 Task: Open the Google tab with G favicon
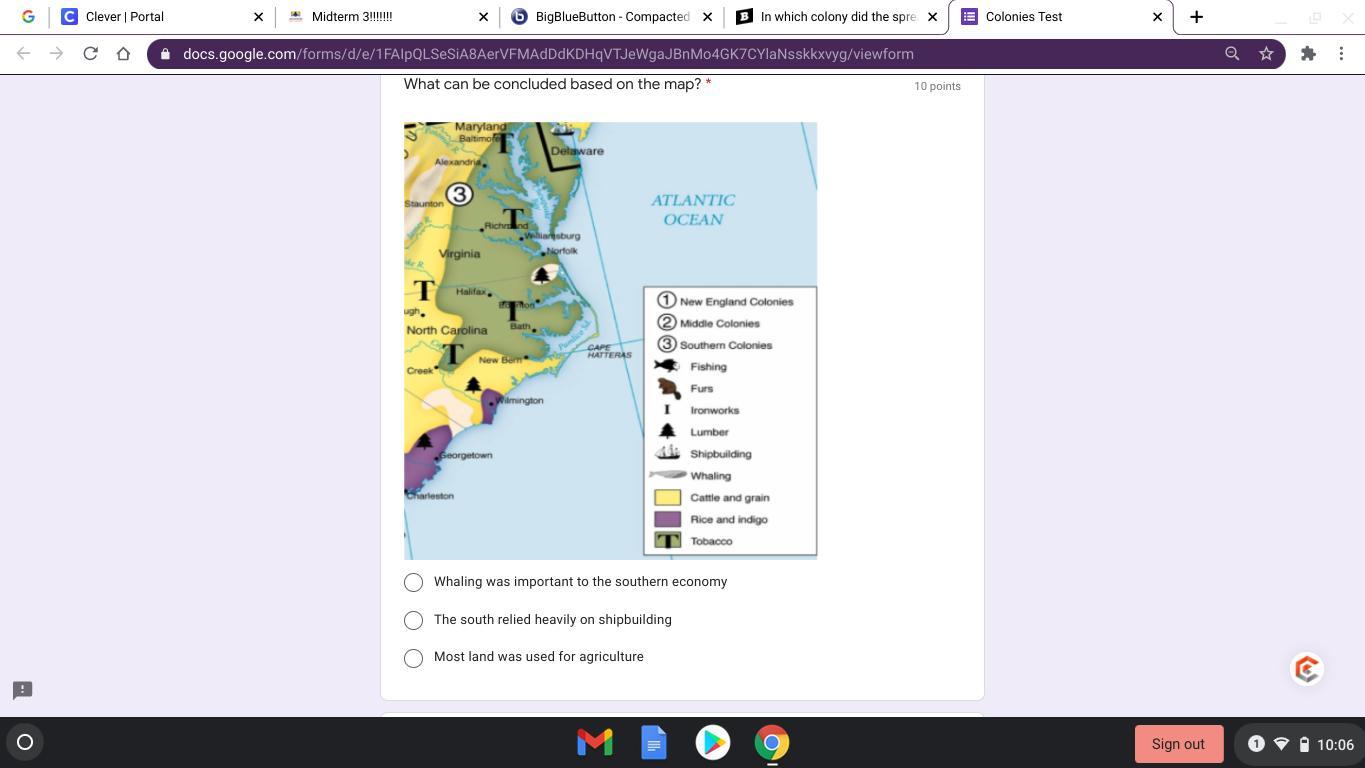click(x=28, y=17)
